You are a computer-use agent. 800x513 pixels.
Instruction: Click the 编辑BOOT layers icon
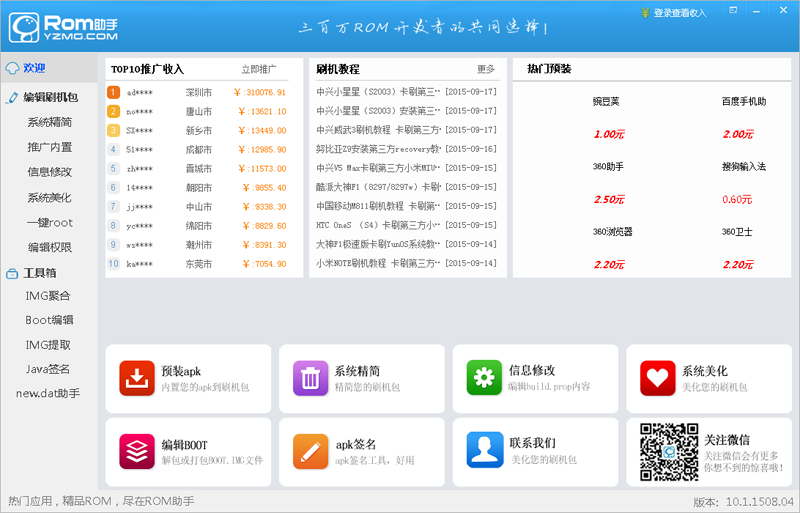[137, 451]
